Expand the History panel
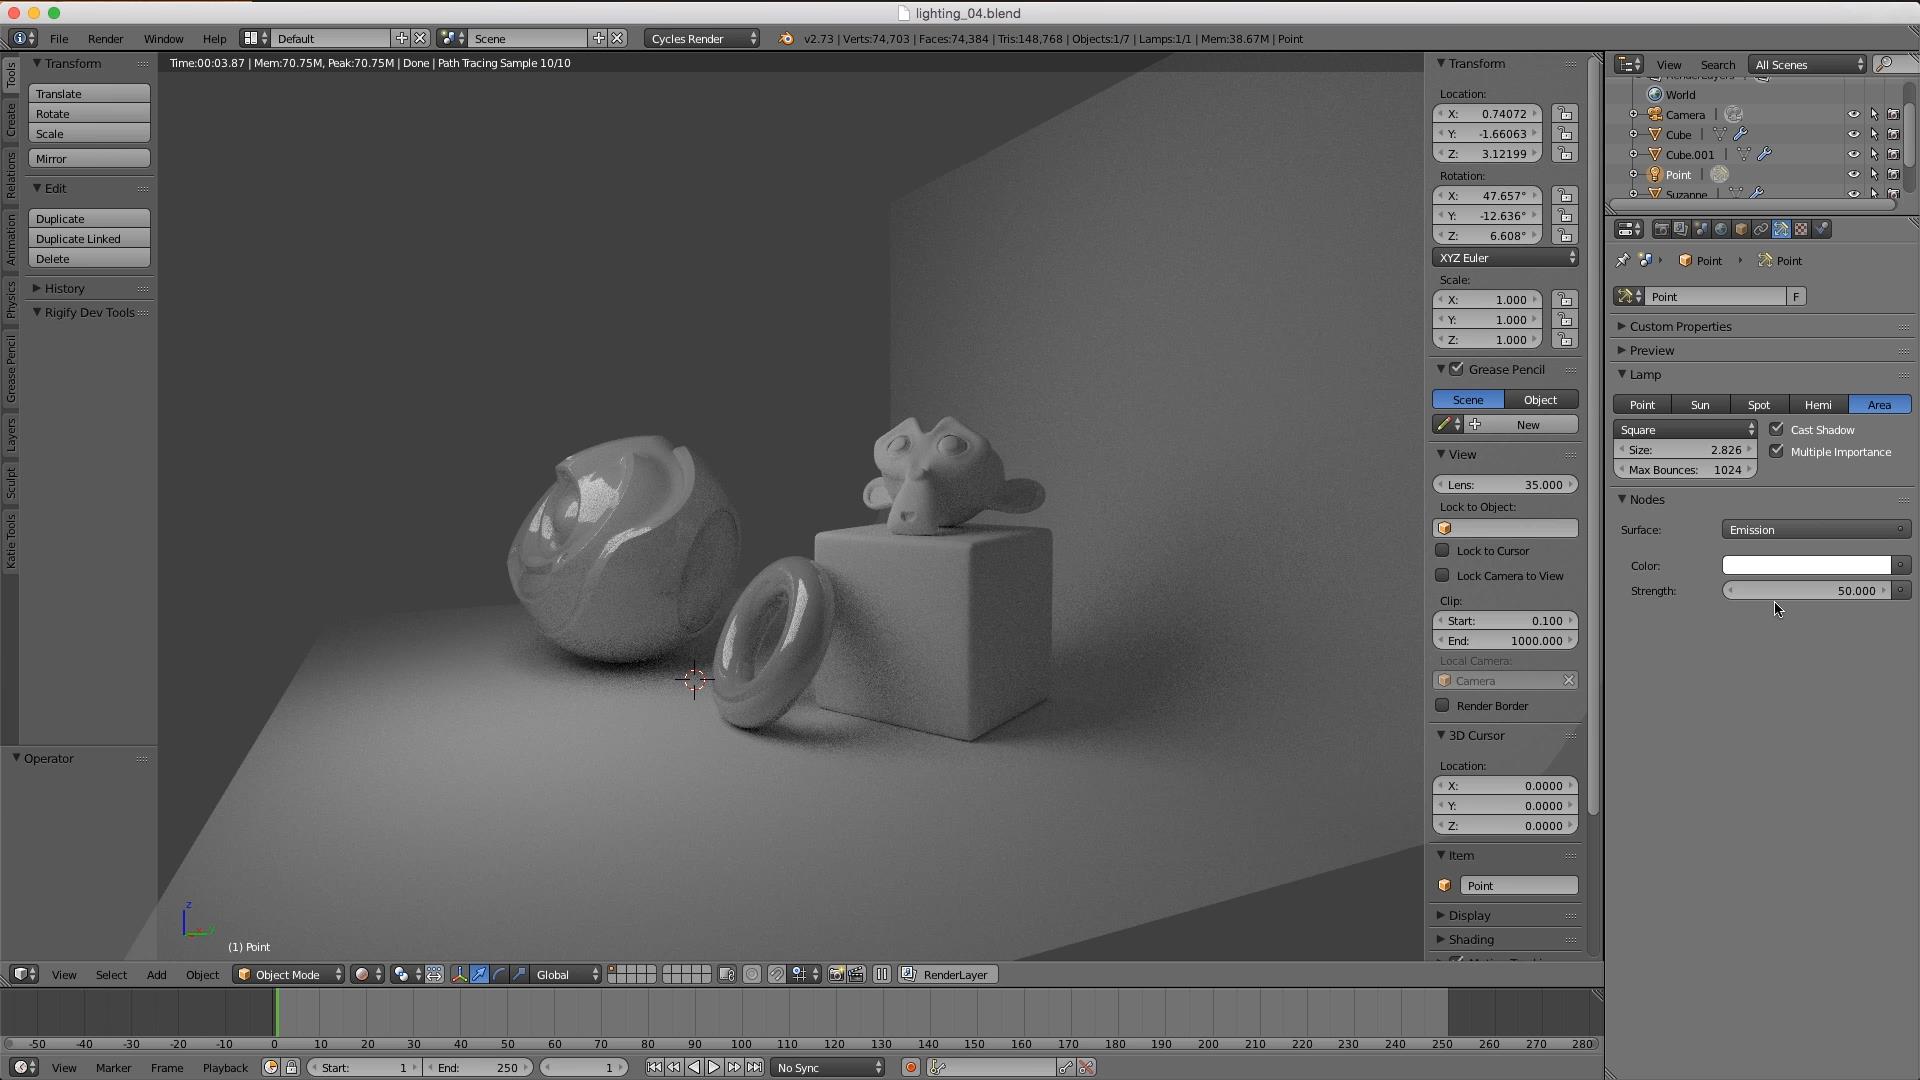The image size is (1920, 1080). tap(65, 288)
